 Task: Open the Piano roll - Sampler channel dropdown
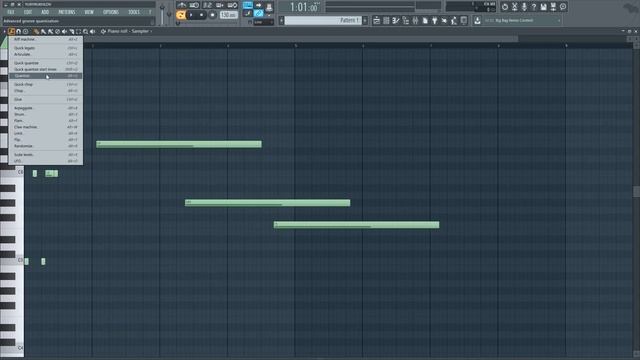pyautogui.click(x=129, y=31)
